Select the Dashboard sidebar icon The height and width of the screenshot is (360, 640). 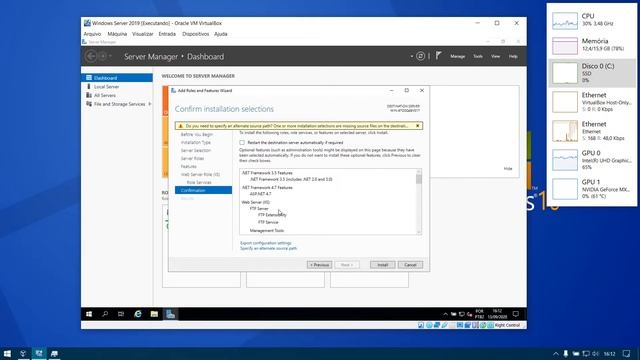point(89,78)
